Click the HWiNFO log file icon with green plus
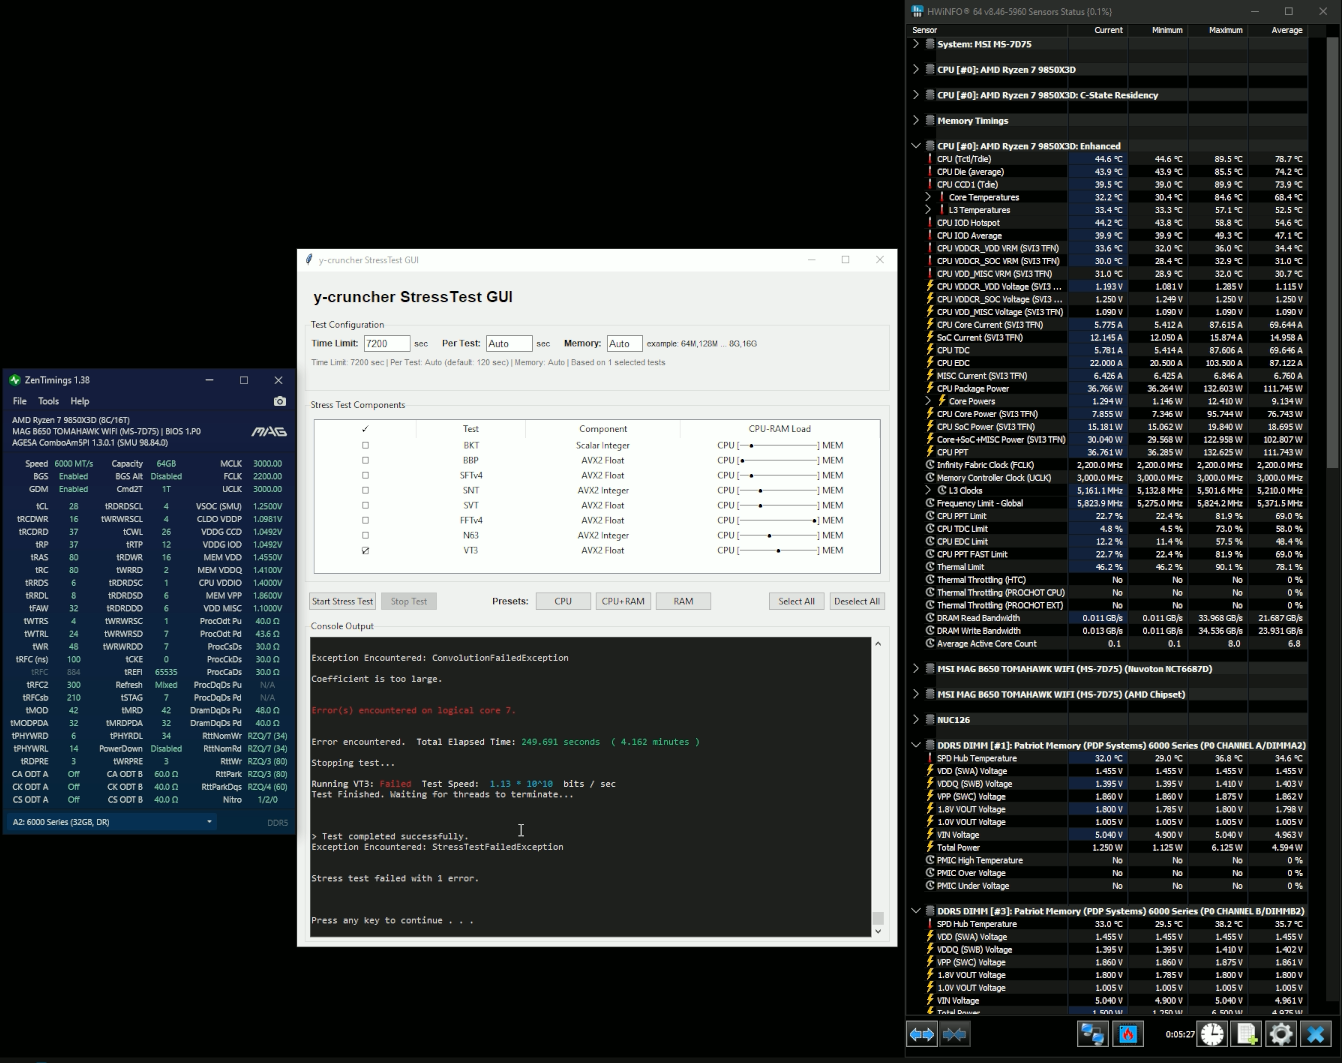Image resolution: width=1342 pixels, height=1063 pixels. (1247, 1034)
